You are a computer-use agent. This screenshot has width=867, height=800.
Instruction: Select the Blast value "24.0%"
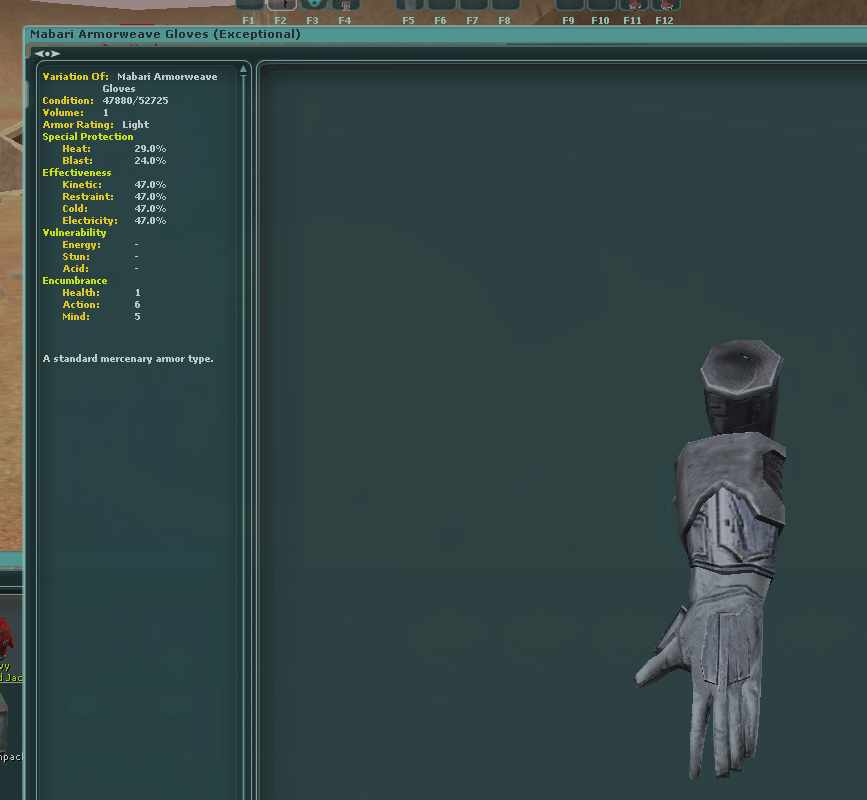tap(150, 161)
